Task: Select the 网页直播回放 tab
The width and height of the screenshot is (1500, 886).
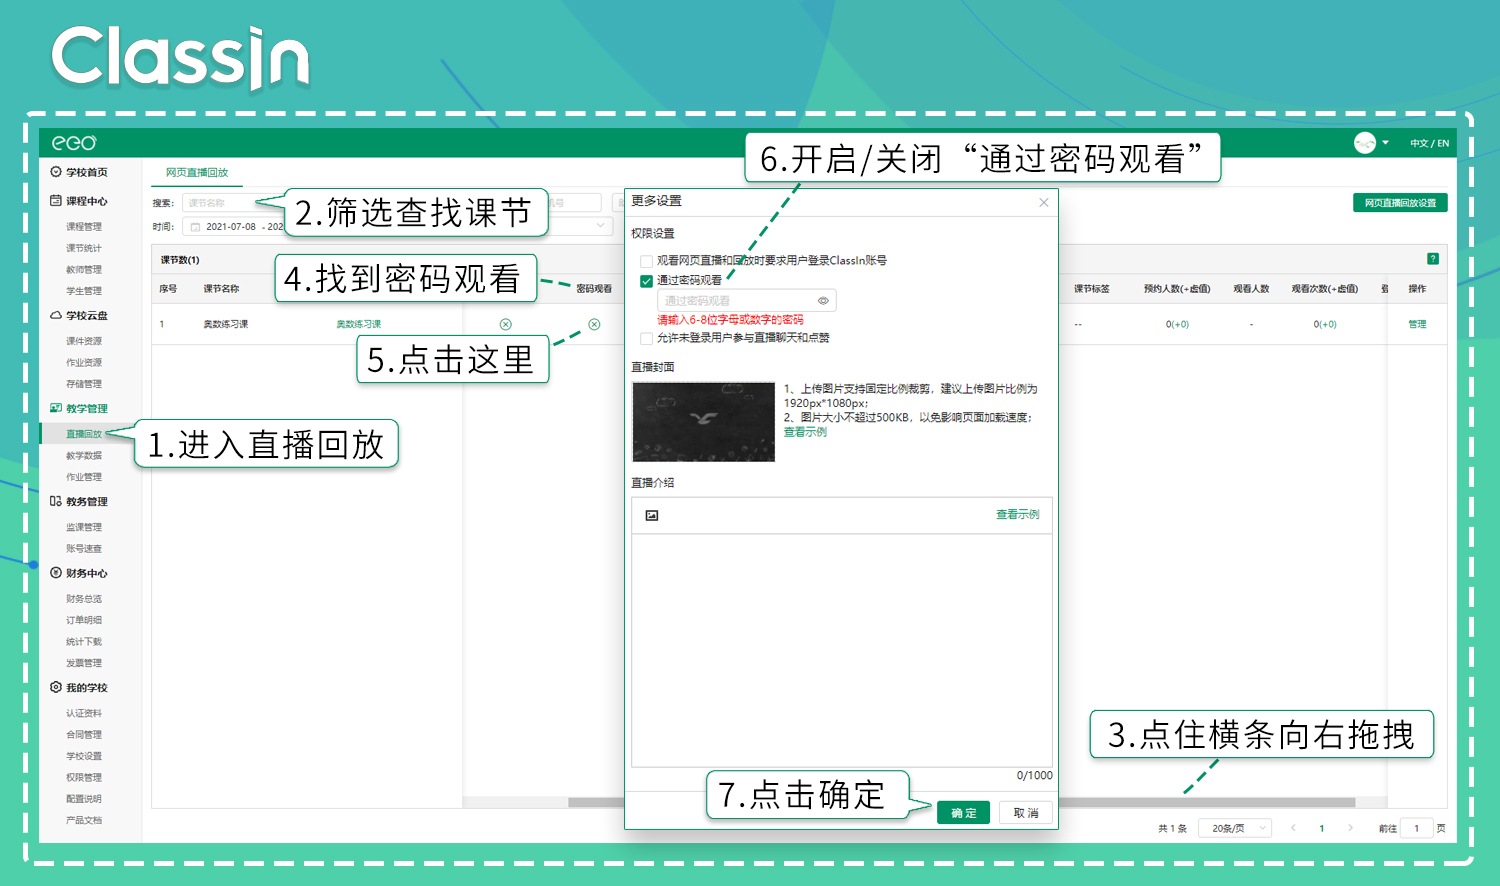Action: pos(197,172)
